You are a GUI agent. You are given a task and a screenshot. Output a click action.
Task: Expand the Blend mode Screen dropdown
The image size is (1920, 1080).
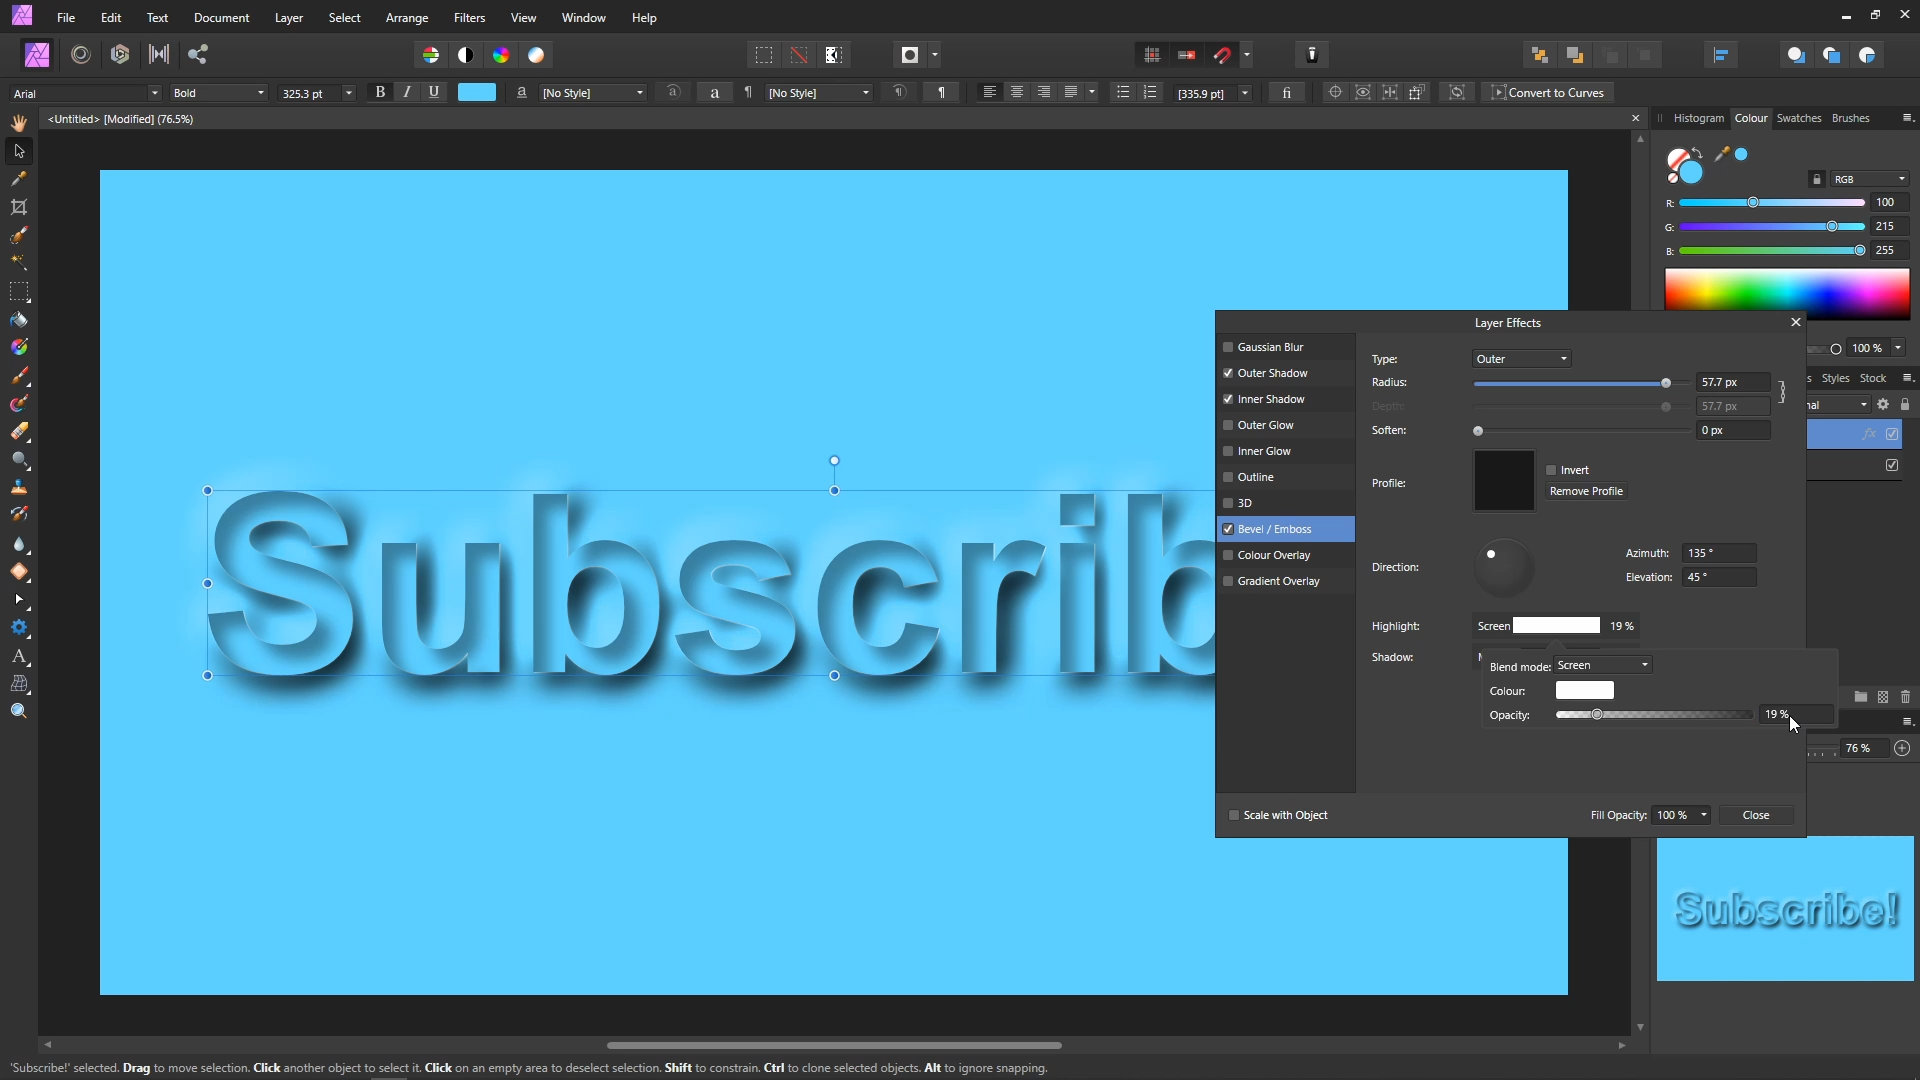(1603, 665)
